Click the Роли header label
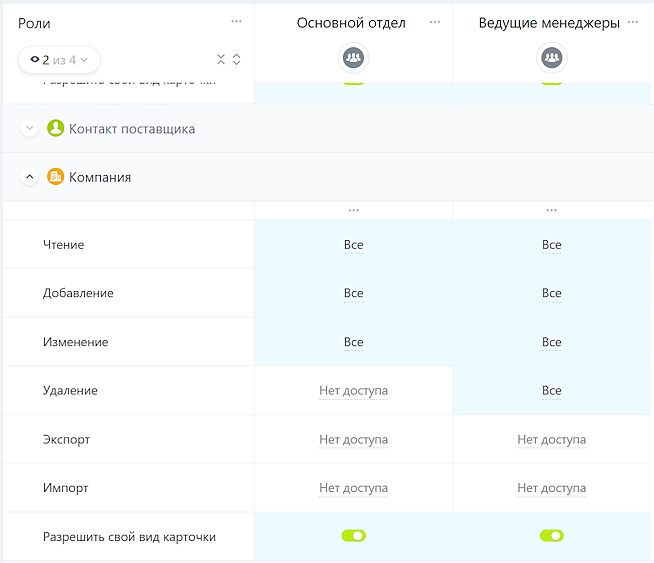 (34, 24)
